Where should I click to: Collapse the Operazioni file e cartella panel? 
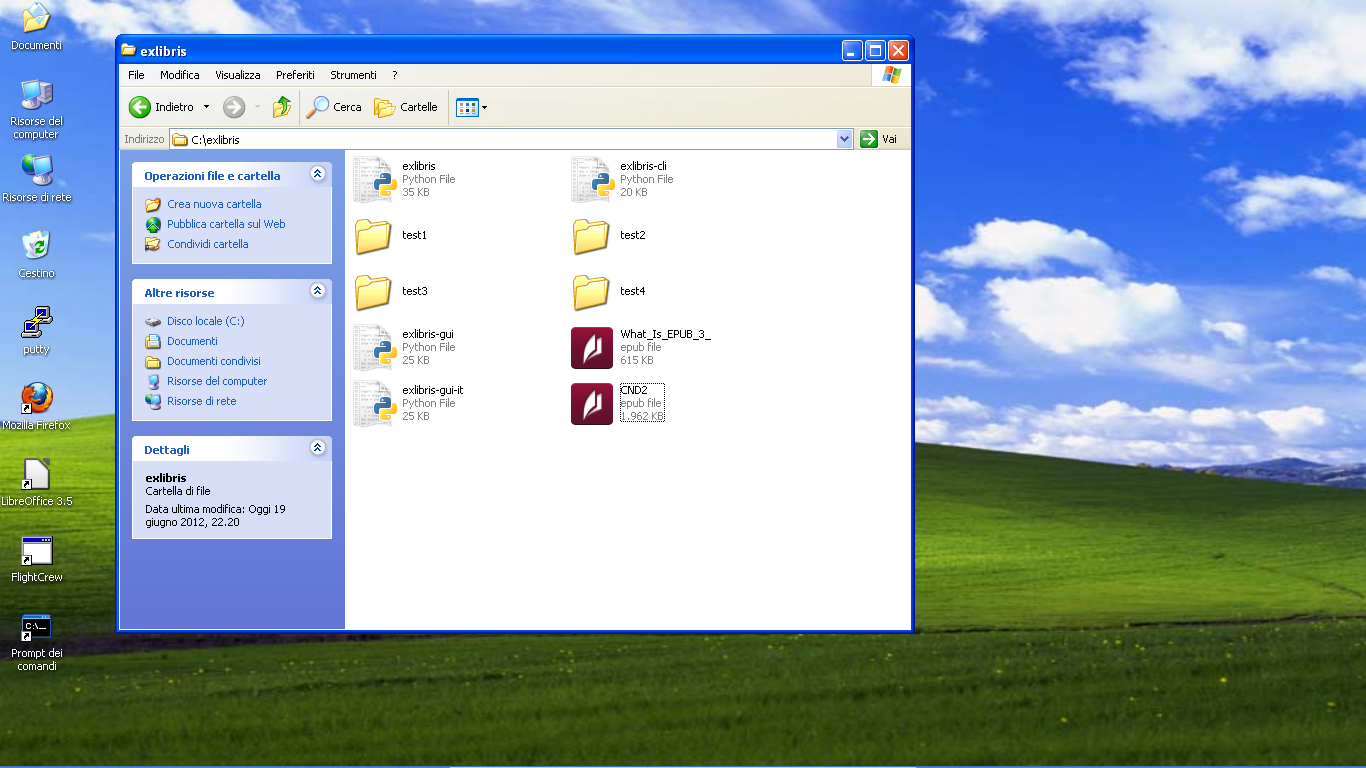[x=318, y=174]
